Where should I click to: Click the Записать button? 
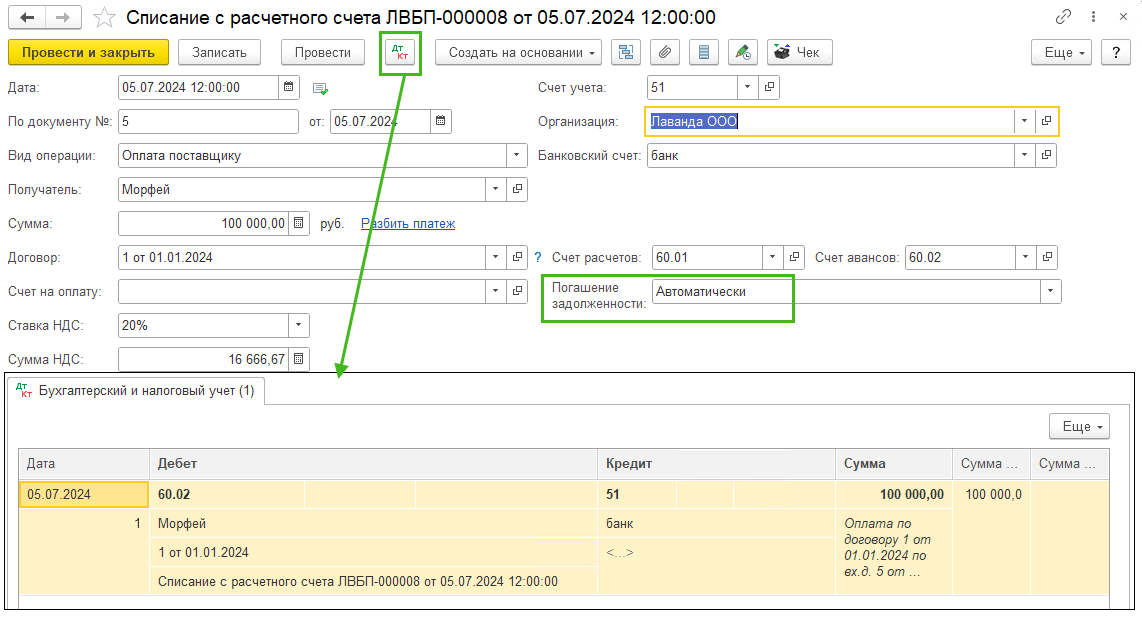(219, 52)
